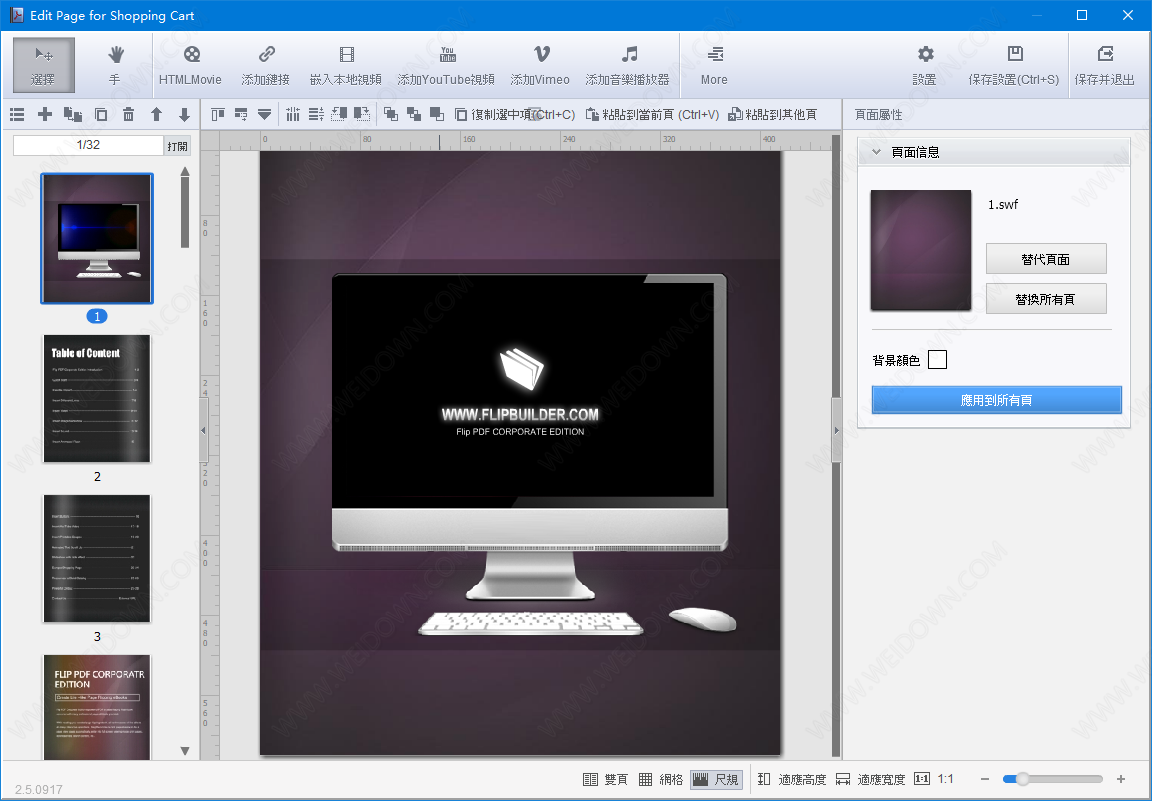This screenshot has width=1152, height=801.
Task: Move page down with down arrow
Action: tap(184, 115)
